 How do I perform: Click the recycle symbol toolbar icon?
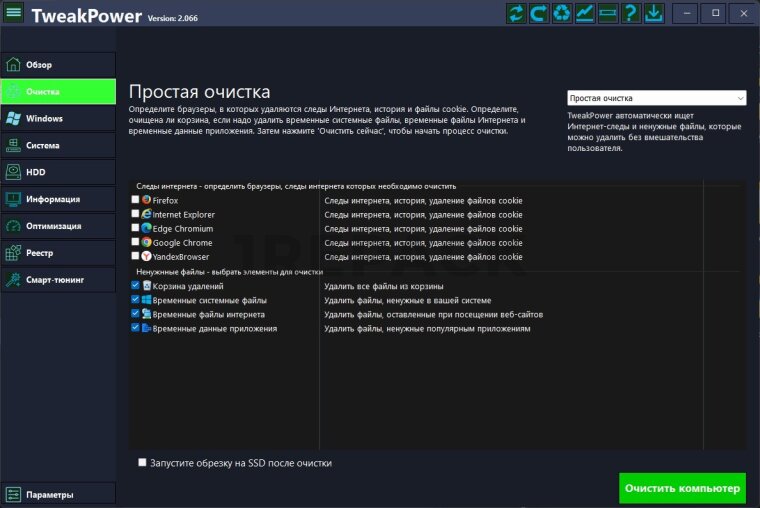click(x=562, y=13)
